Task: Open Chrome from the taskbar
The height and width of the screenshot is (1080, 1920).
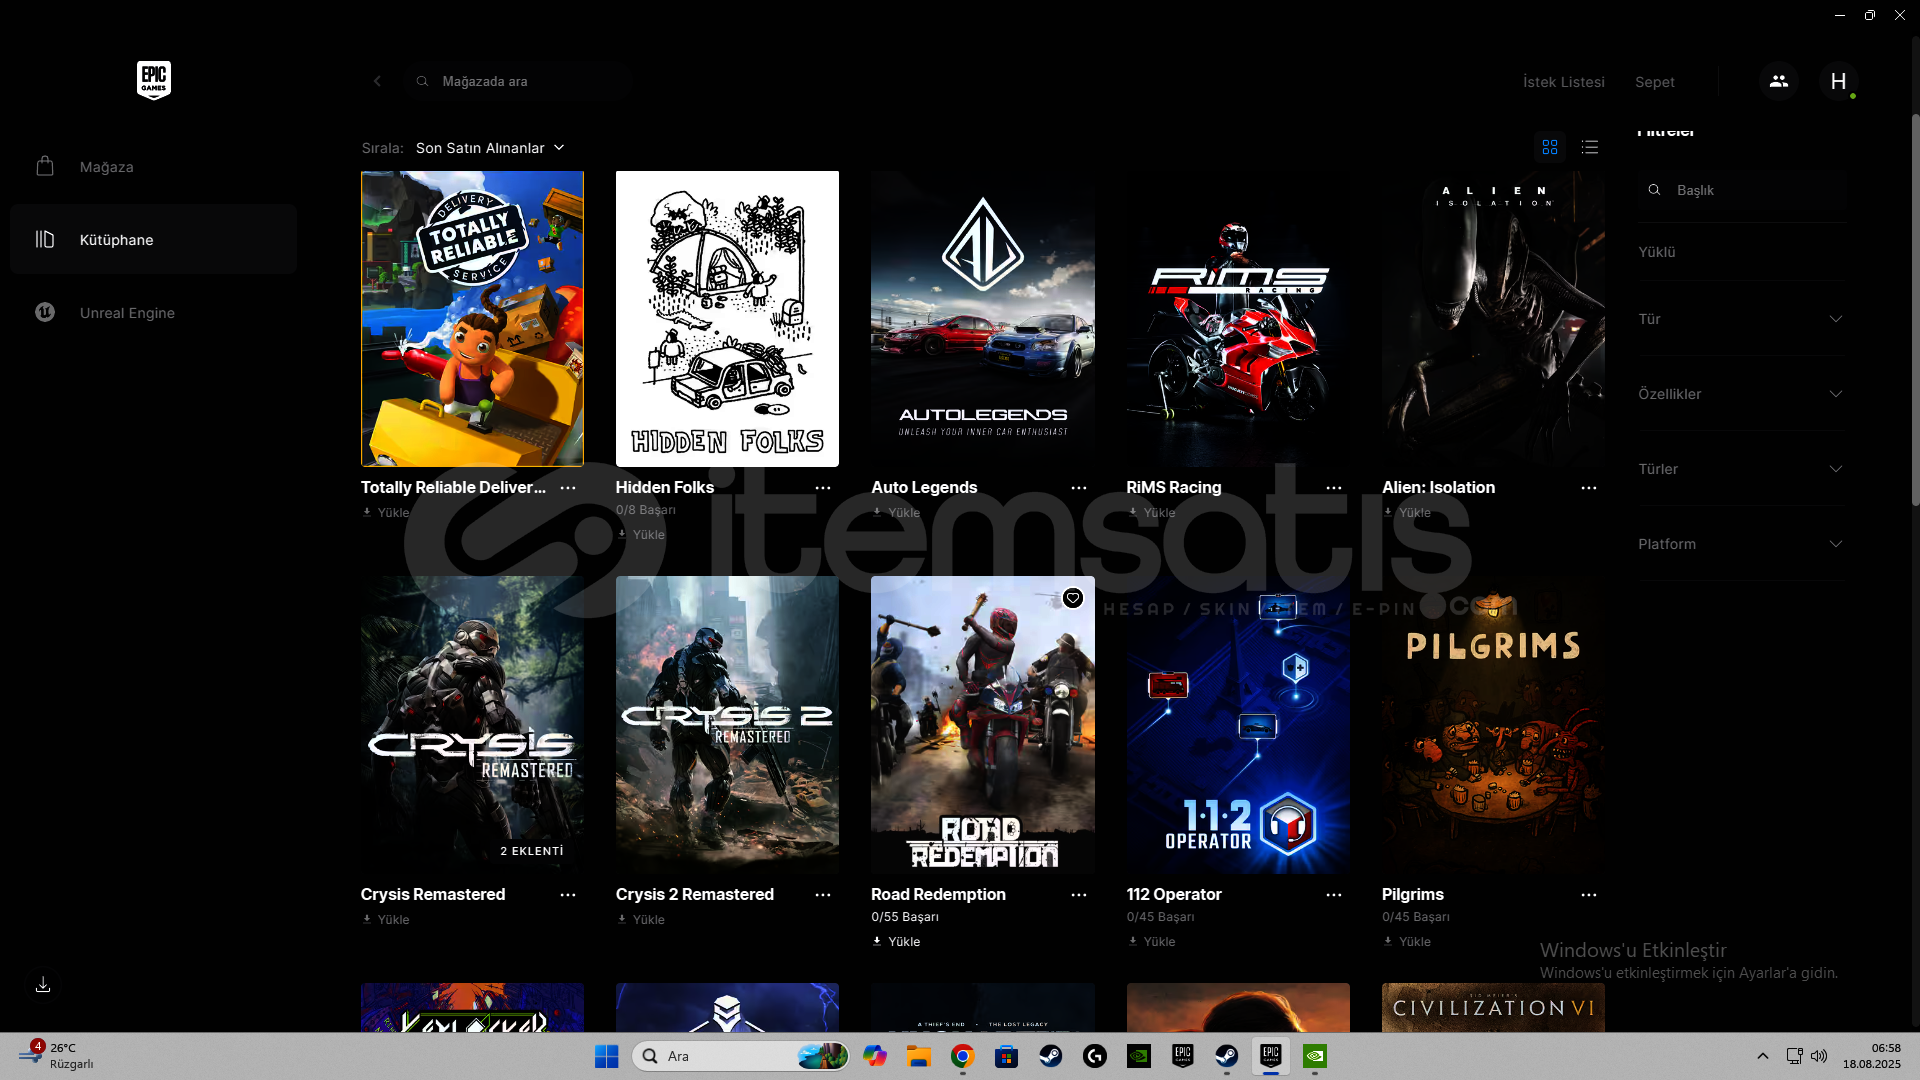Action: pyautogui.click(x=962, y=1056)
